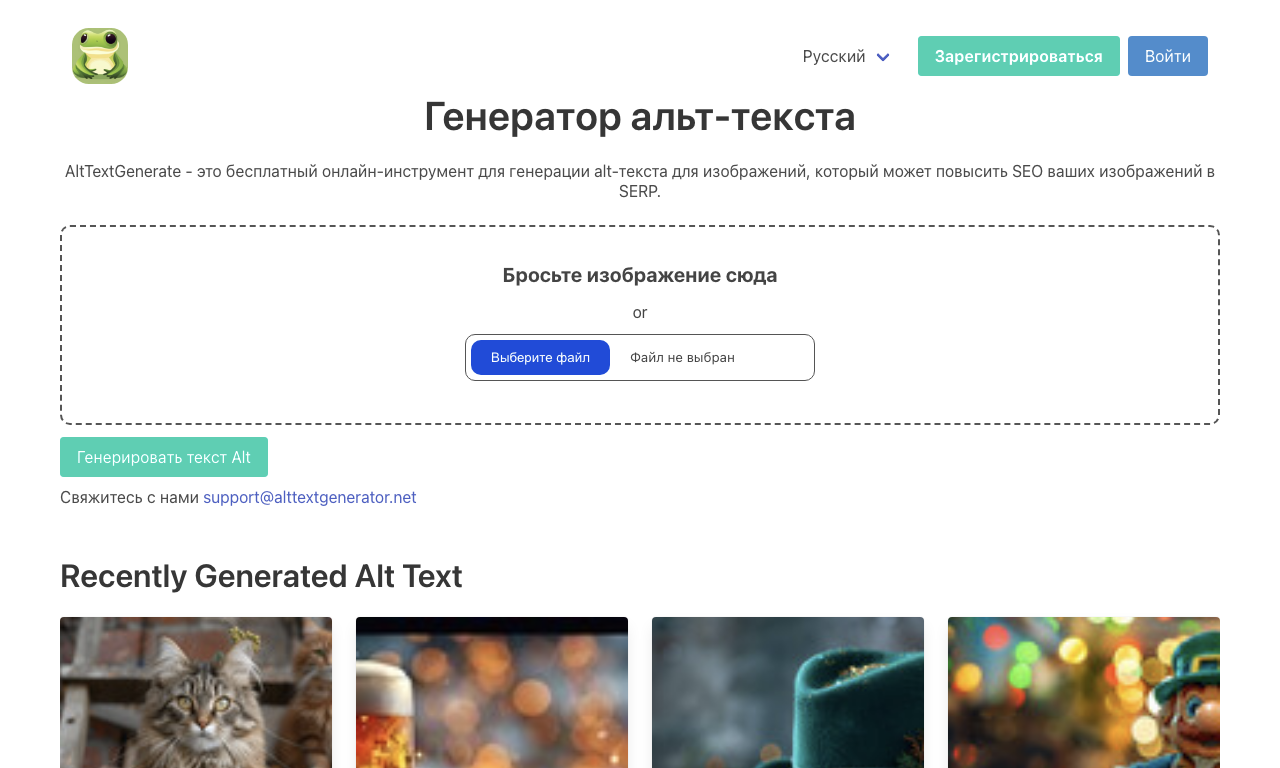Click the Выберите файл button
This screenshot has height=768, width=1280.
pos(540,357)
